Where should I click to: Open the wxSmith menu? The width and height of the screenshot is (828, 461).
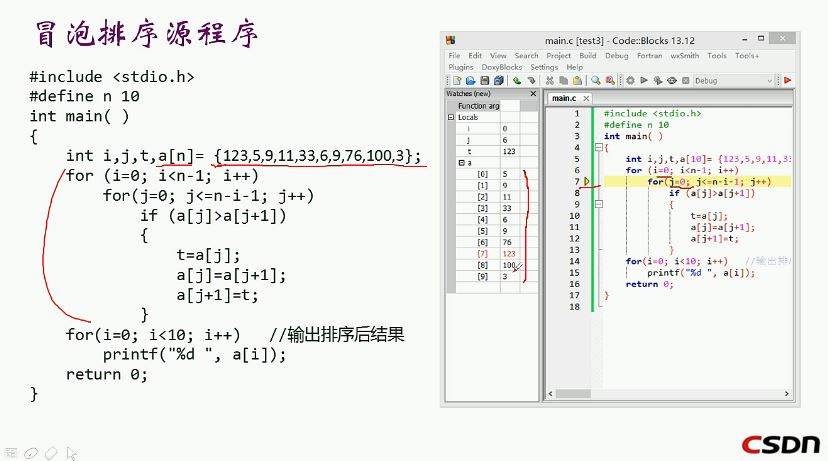(x=684, y=55)
